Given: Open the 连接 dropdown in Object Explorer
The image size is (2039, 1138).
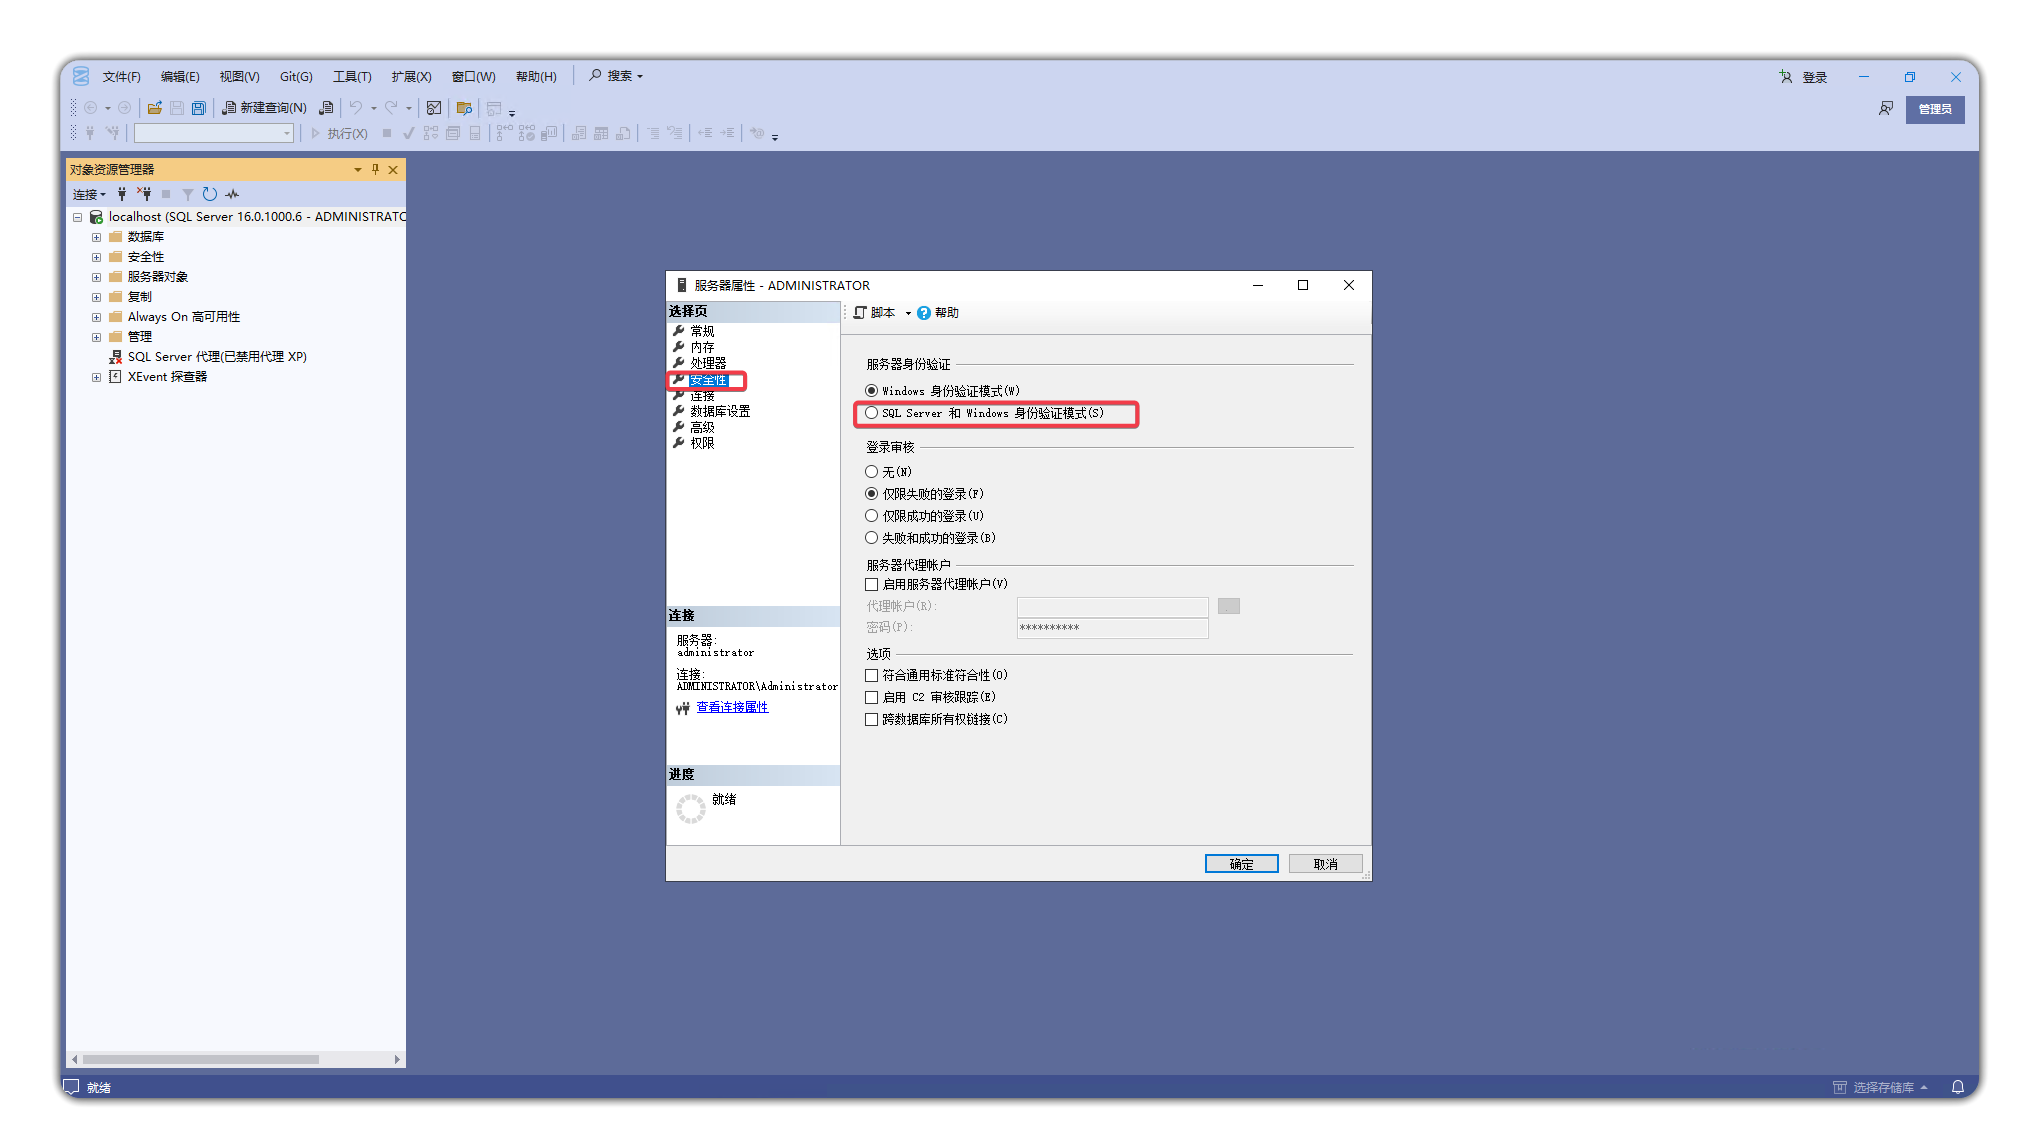Looking at the screenshot, I should coord(89,194).
